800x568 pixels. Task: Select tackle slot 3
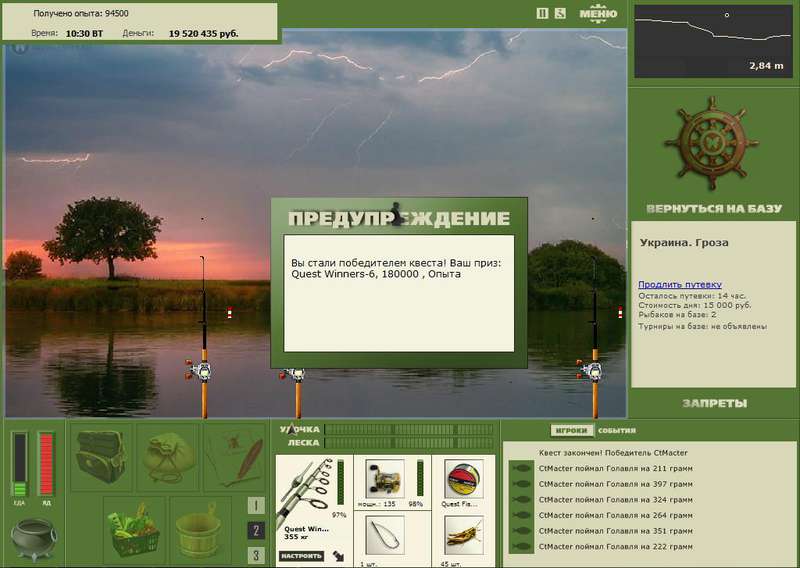pos(256,555)
